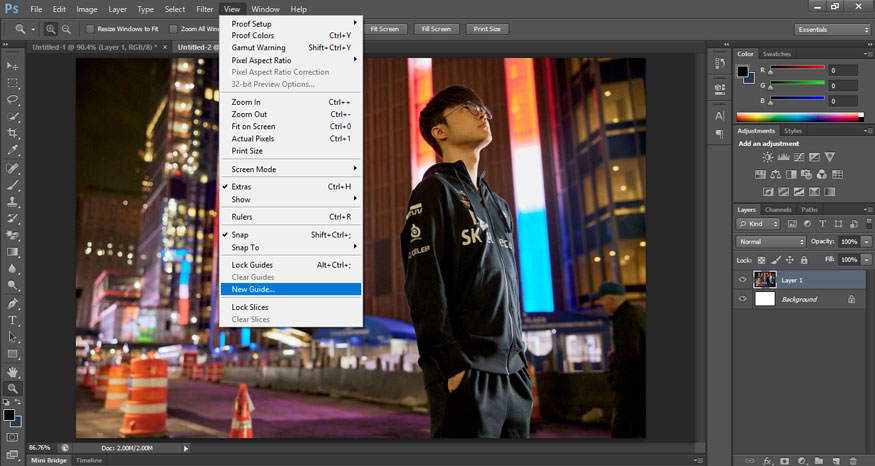Select the Hand tool
This screenshot has width=875, height=466.
click(x=13, y=371)
